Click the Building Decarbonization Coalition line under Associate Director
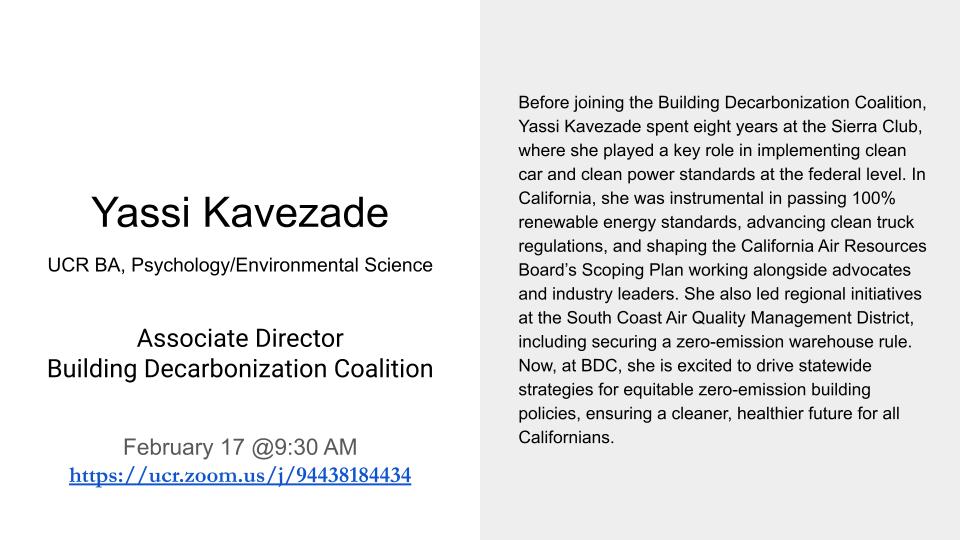The image size is (960, 540). coord(240,369)
